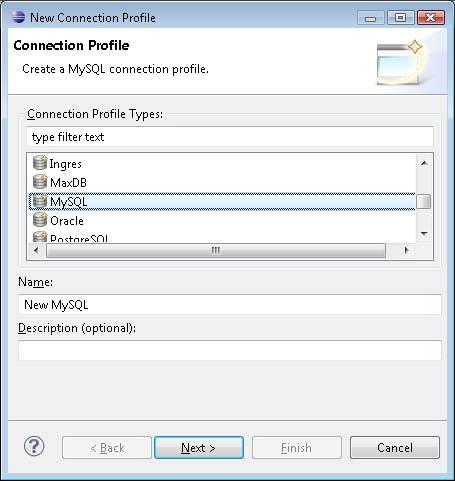Click the Cancel button
This screenshot has width=455, height=481.
pyautogui.click(x=395, y=448)
